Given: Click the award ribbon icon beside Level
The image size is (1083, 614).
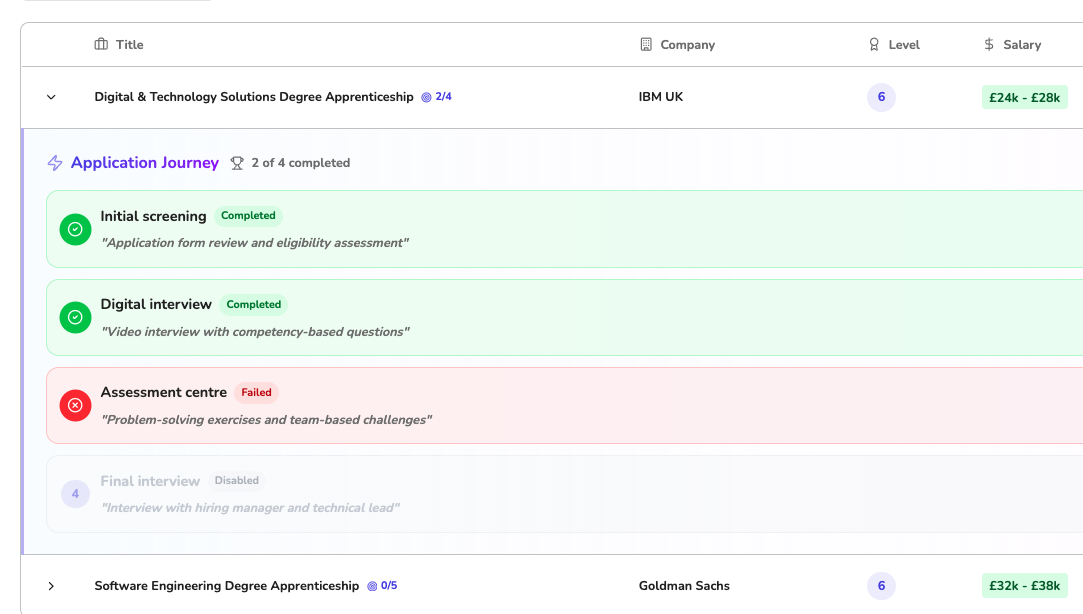Looking at the screenshot, I should pos(874,44).
